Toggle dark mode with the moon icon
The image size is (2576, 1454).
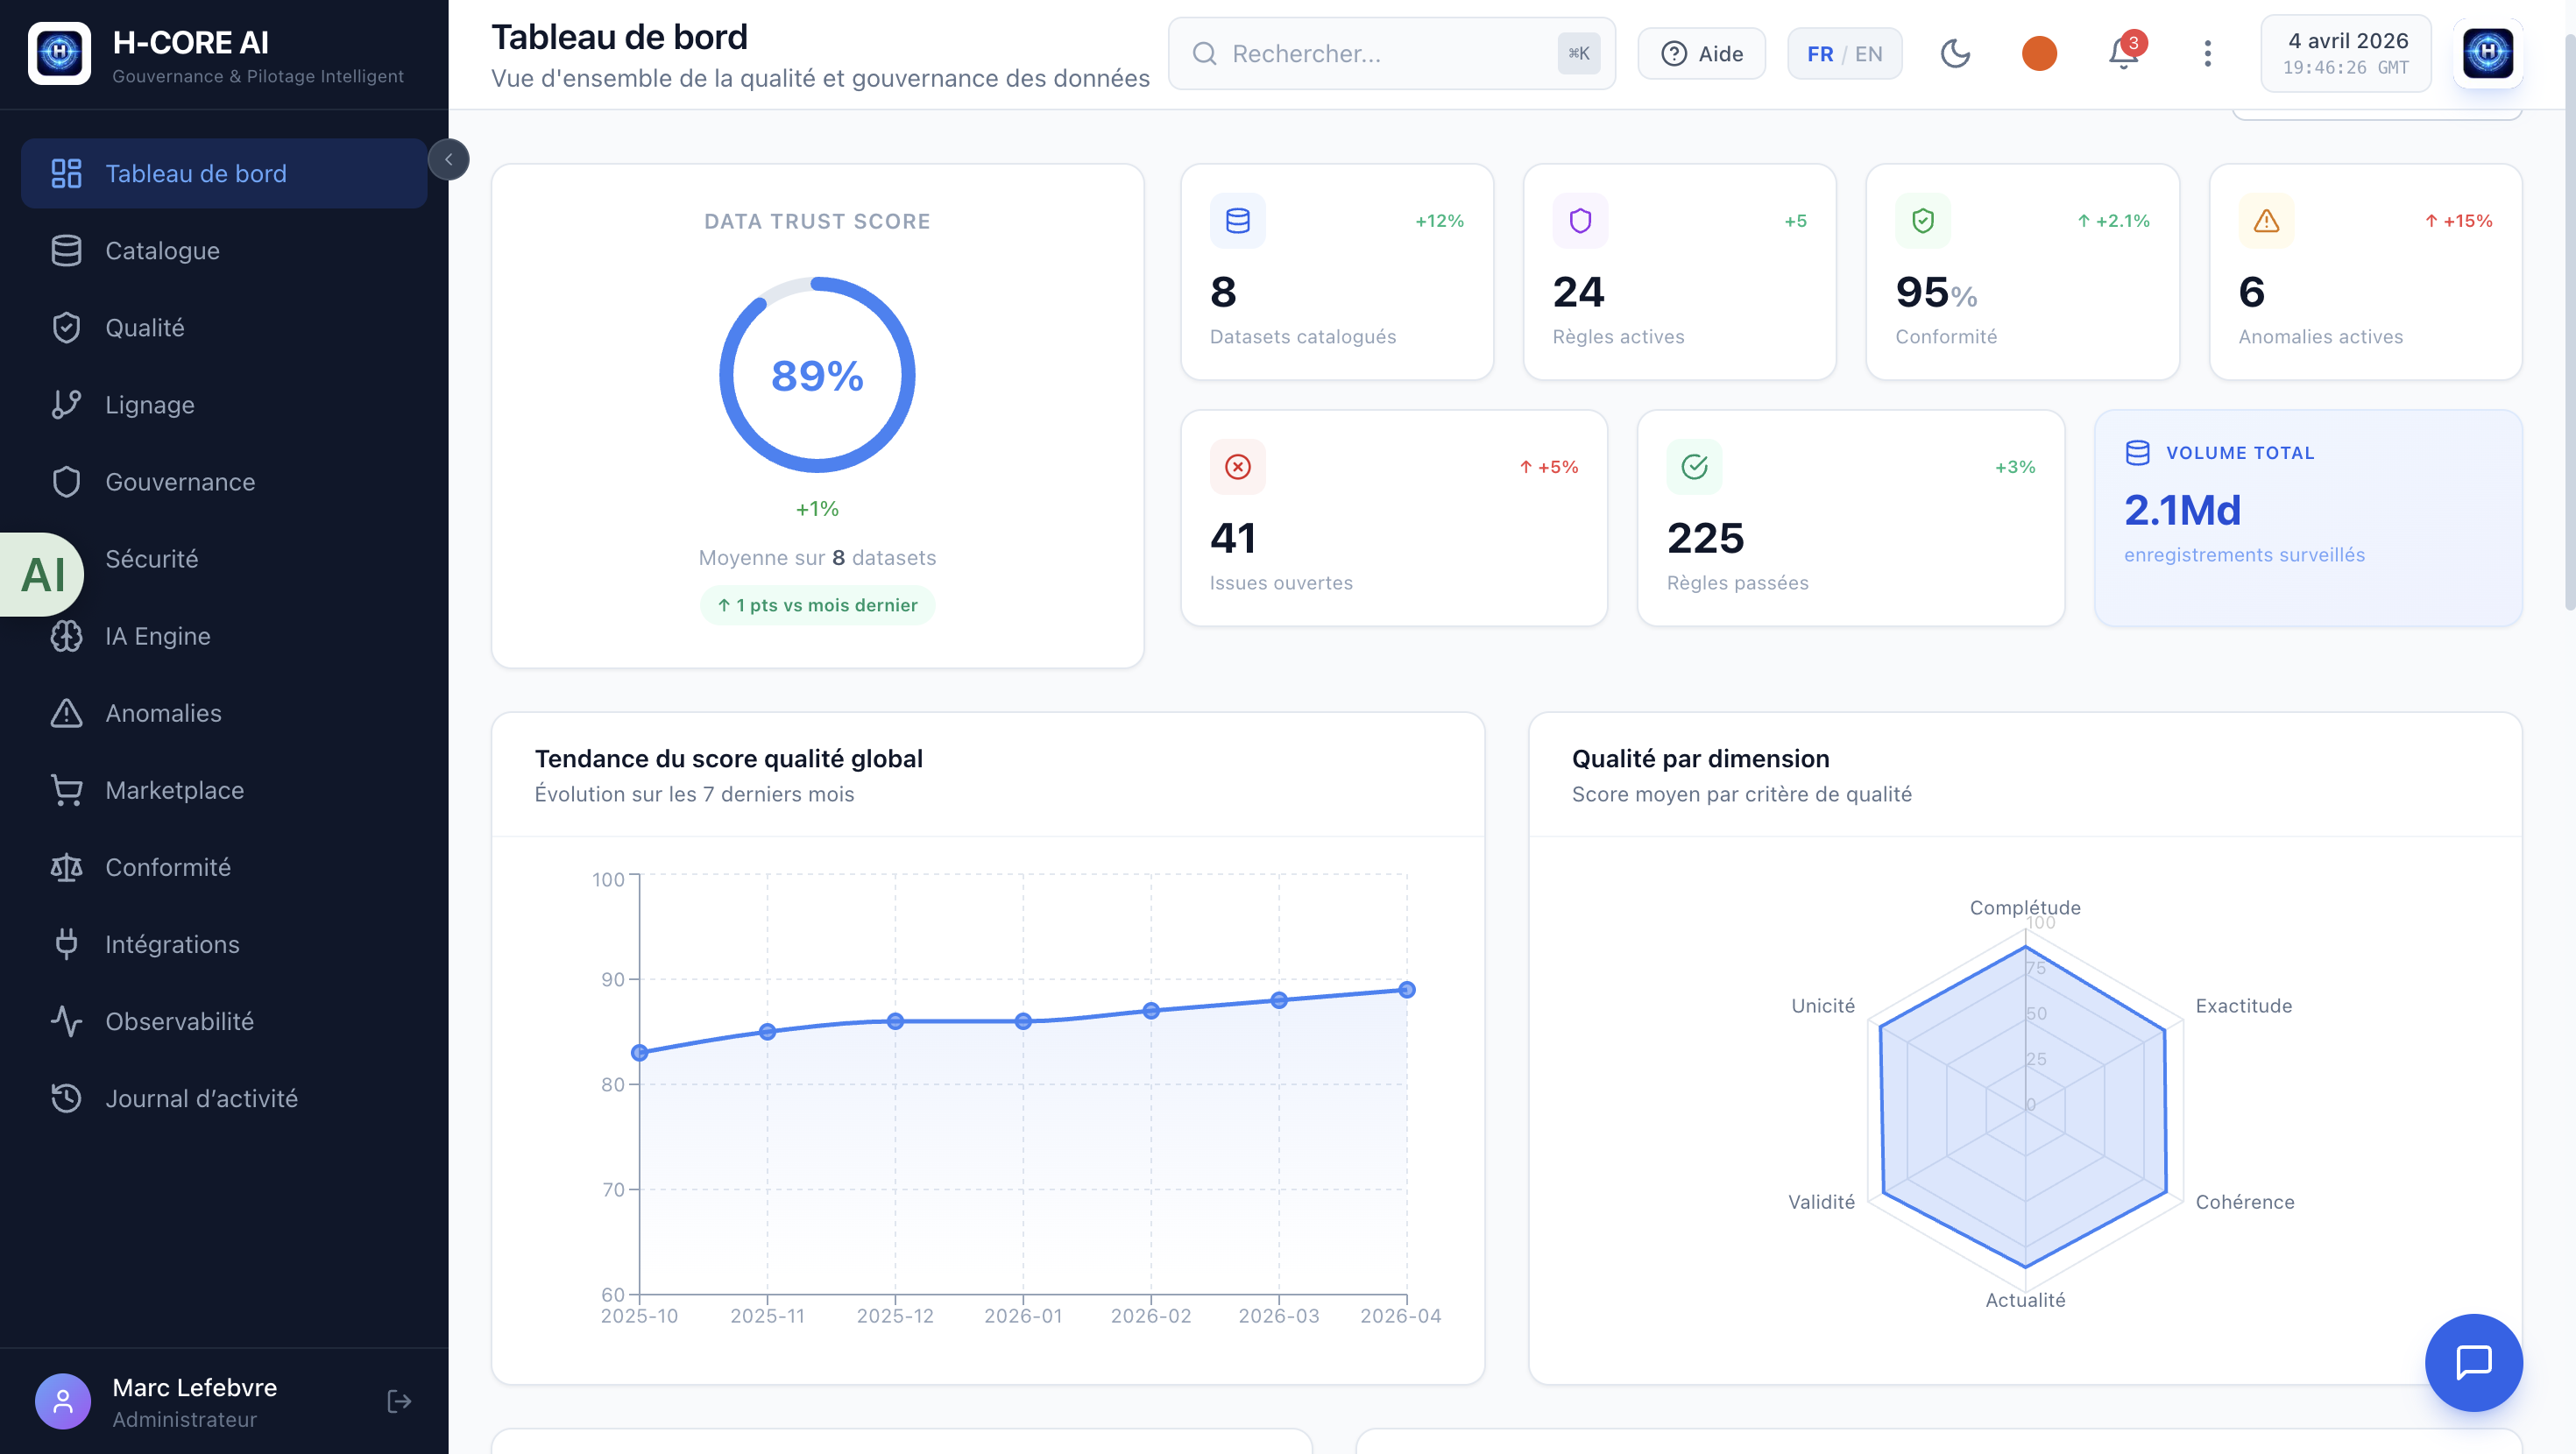tap(1956, 53)
